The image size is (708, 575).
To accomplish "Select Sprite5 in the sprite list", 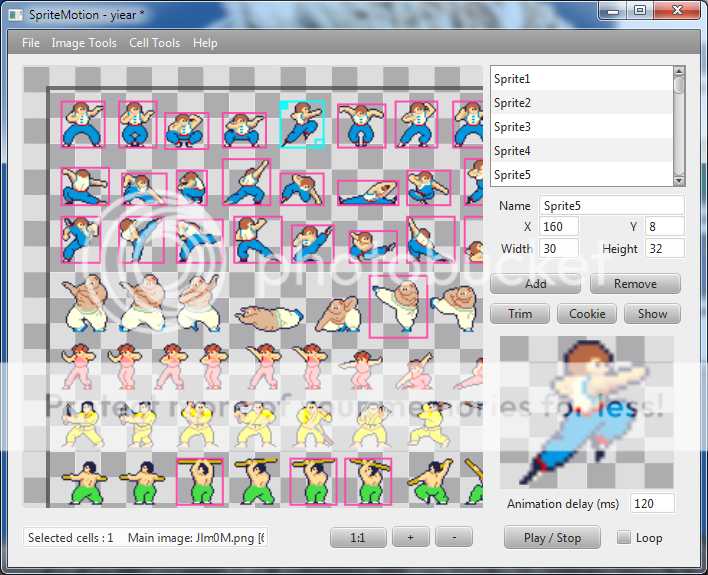I will point(582,174).
